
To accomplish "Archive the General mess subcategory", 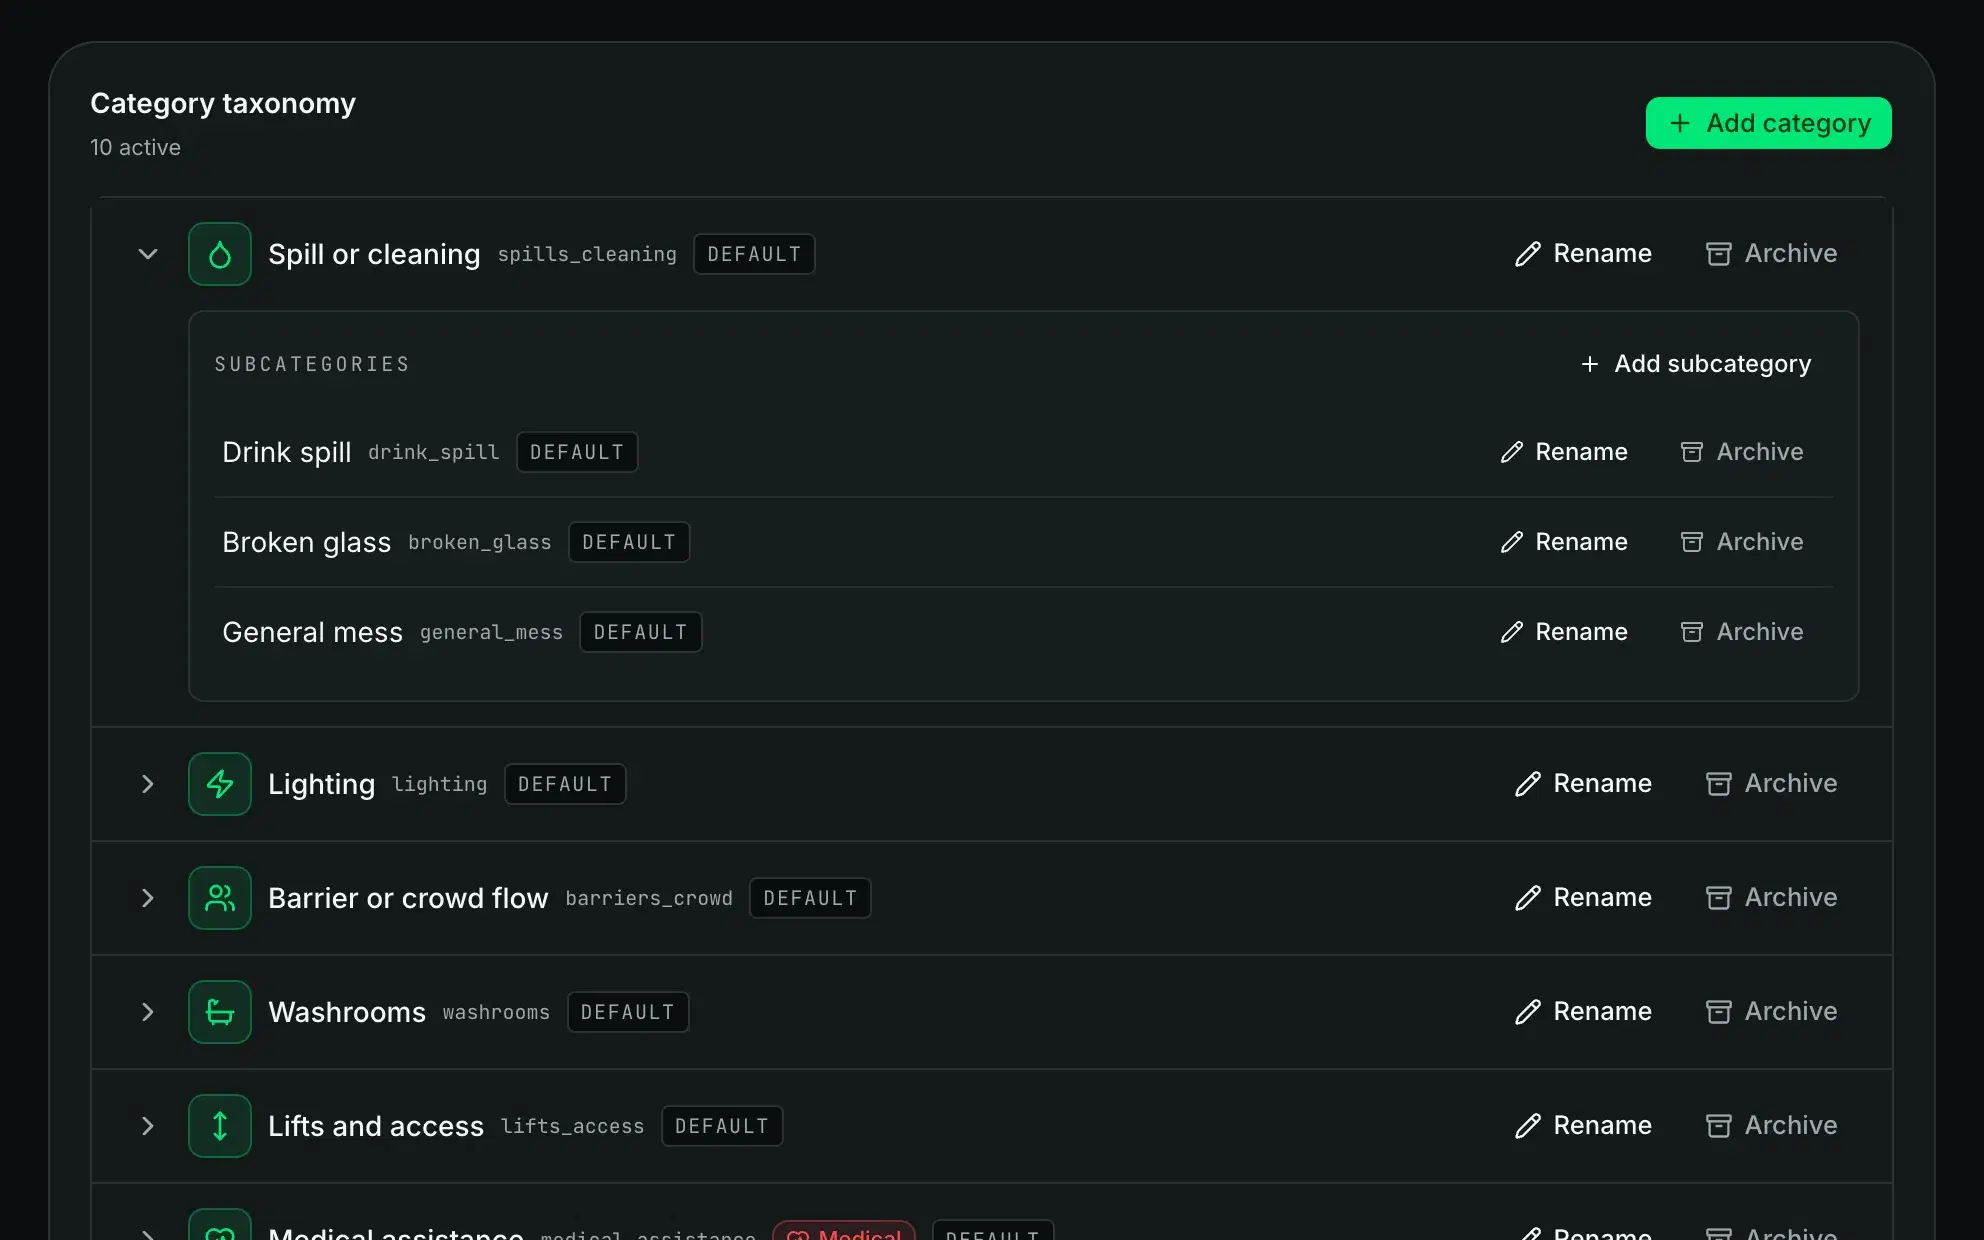I will pyautogui.click(x=1742, y=632).
